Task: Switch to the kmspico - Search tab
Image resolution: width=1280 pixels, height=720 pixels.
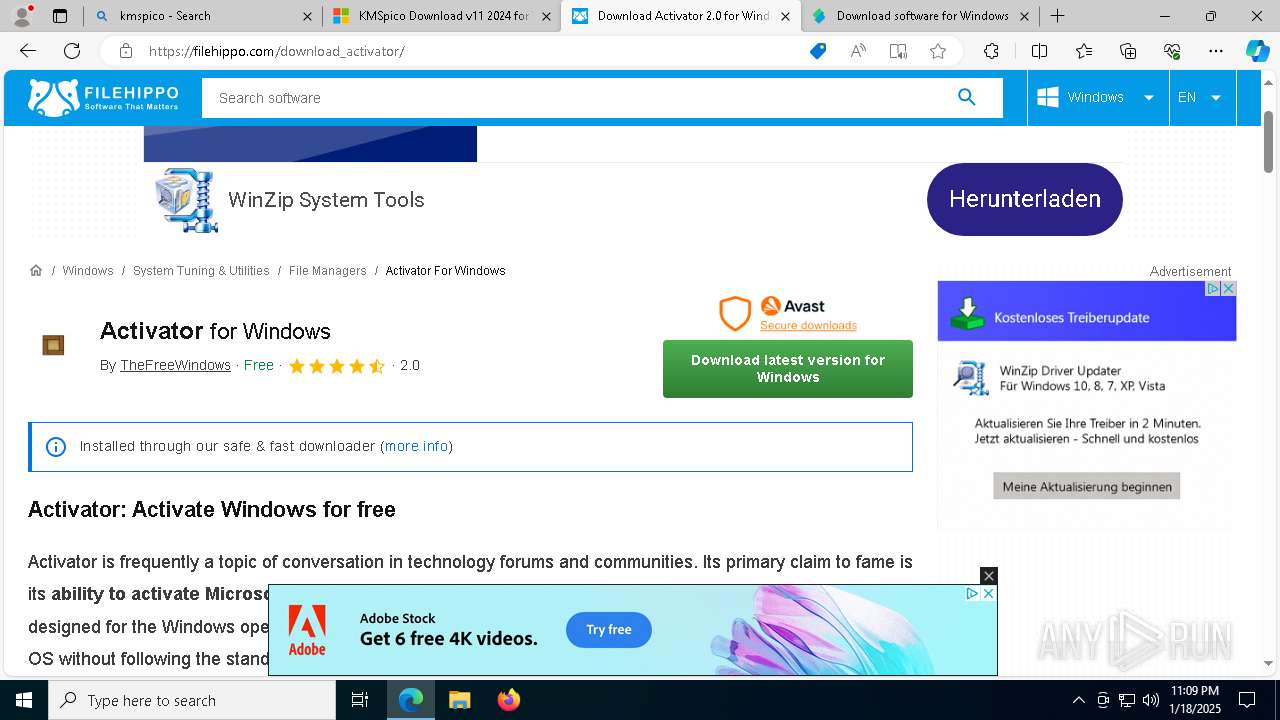Action: click(200, 16)
